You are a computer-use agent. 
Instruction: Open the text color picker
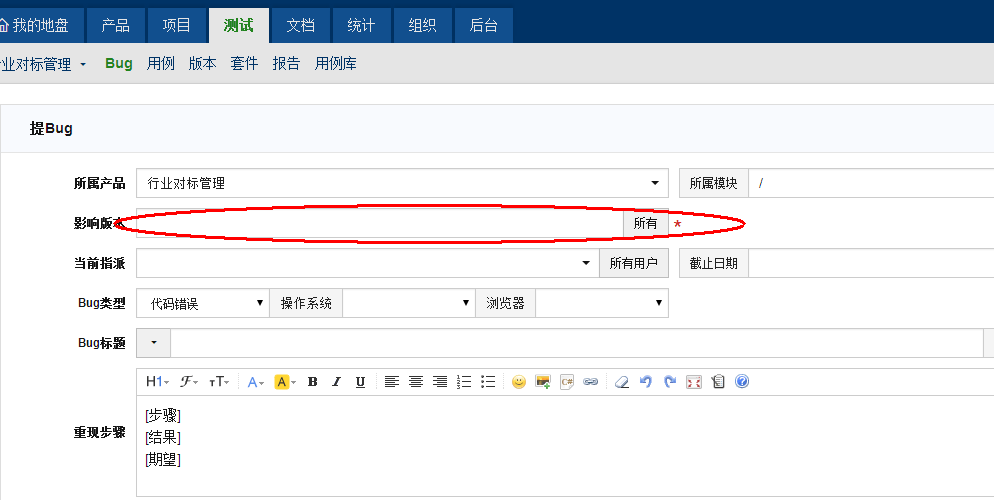tap(255, 381)
